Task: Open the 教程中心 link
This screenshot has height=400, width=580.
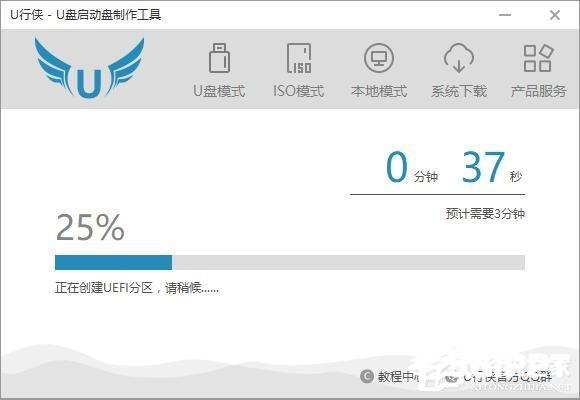Action: click(399, 377)
